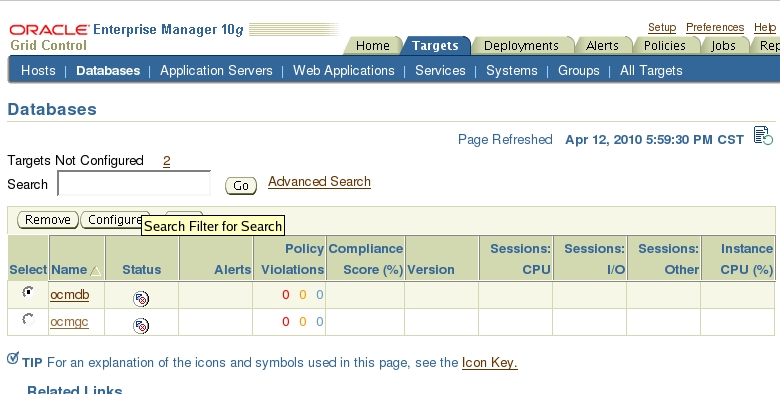Image resolution: width=780 pixels, height=394 pixels.
Task: Open the Groups subtab
Action: pos(579,71)
